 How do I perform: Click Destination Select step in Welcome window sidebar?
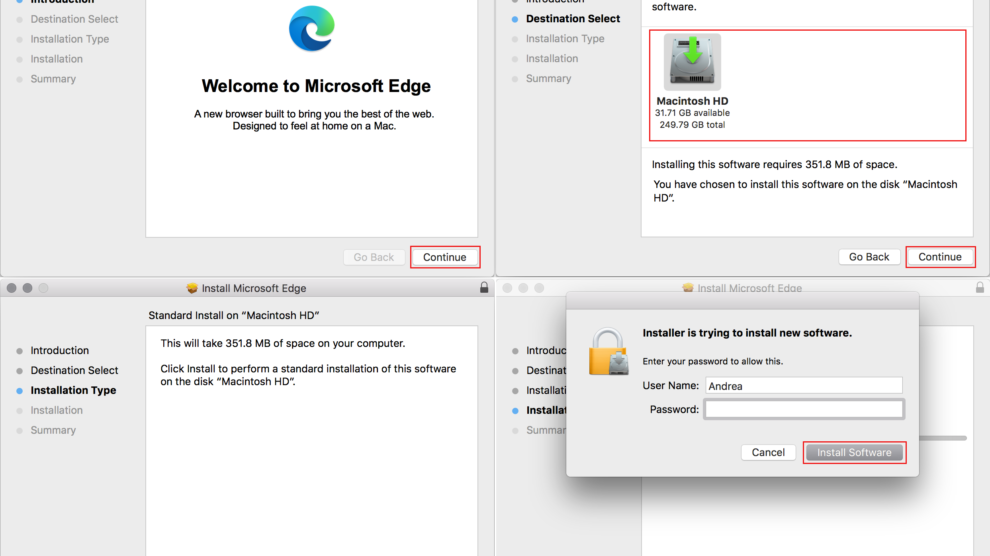point(74,19)
